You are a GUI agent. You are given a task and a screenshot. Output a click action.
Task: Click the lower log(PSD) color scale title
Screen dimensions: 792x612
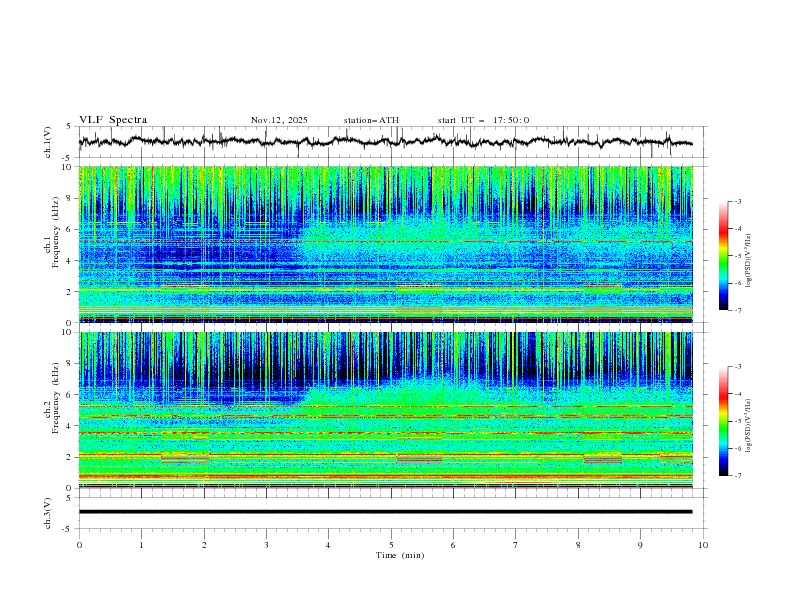(749, 426)
